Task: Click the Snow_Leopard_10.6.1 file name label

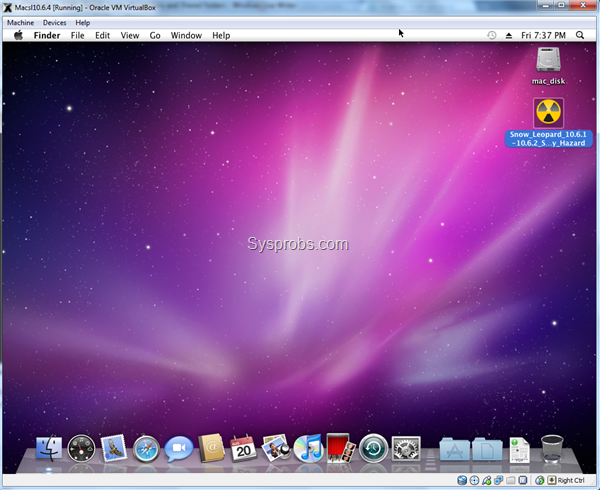Action: point(548,138)
